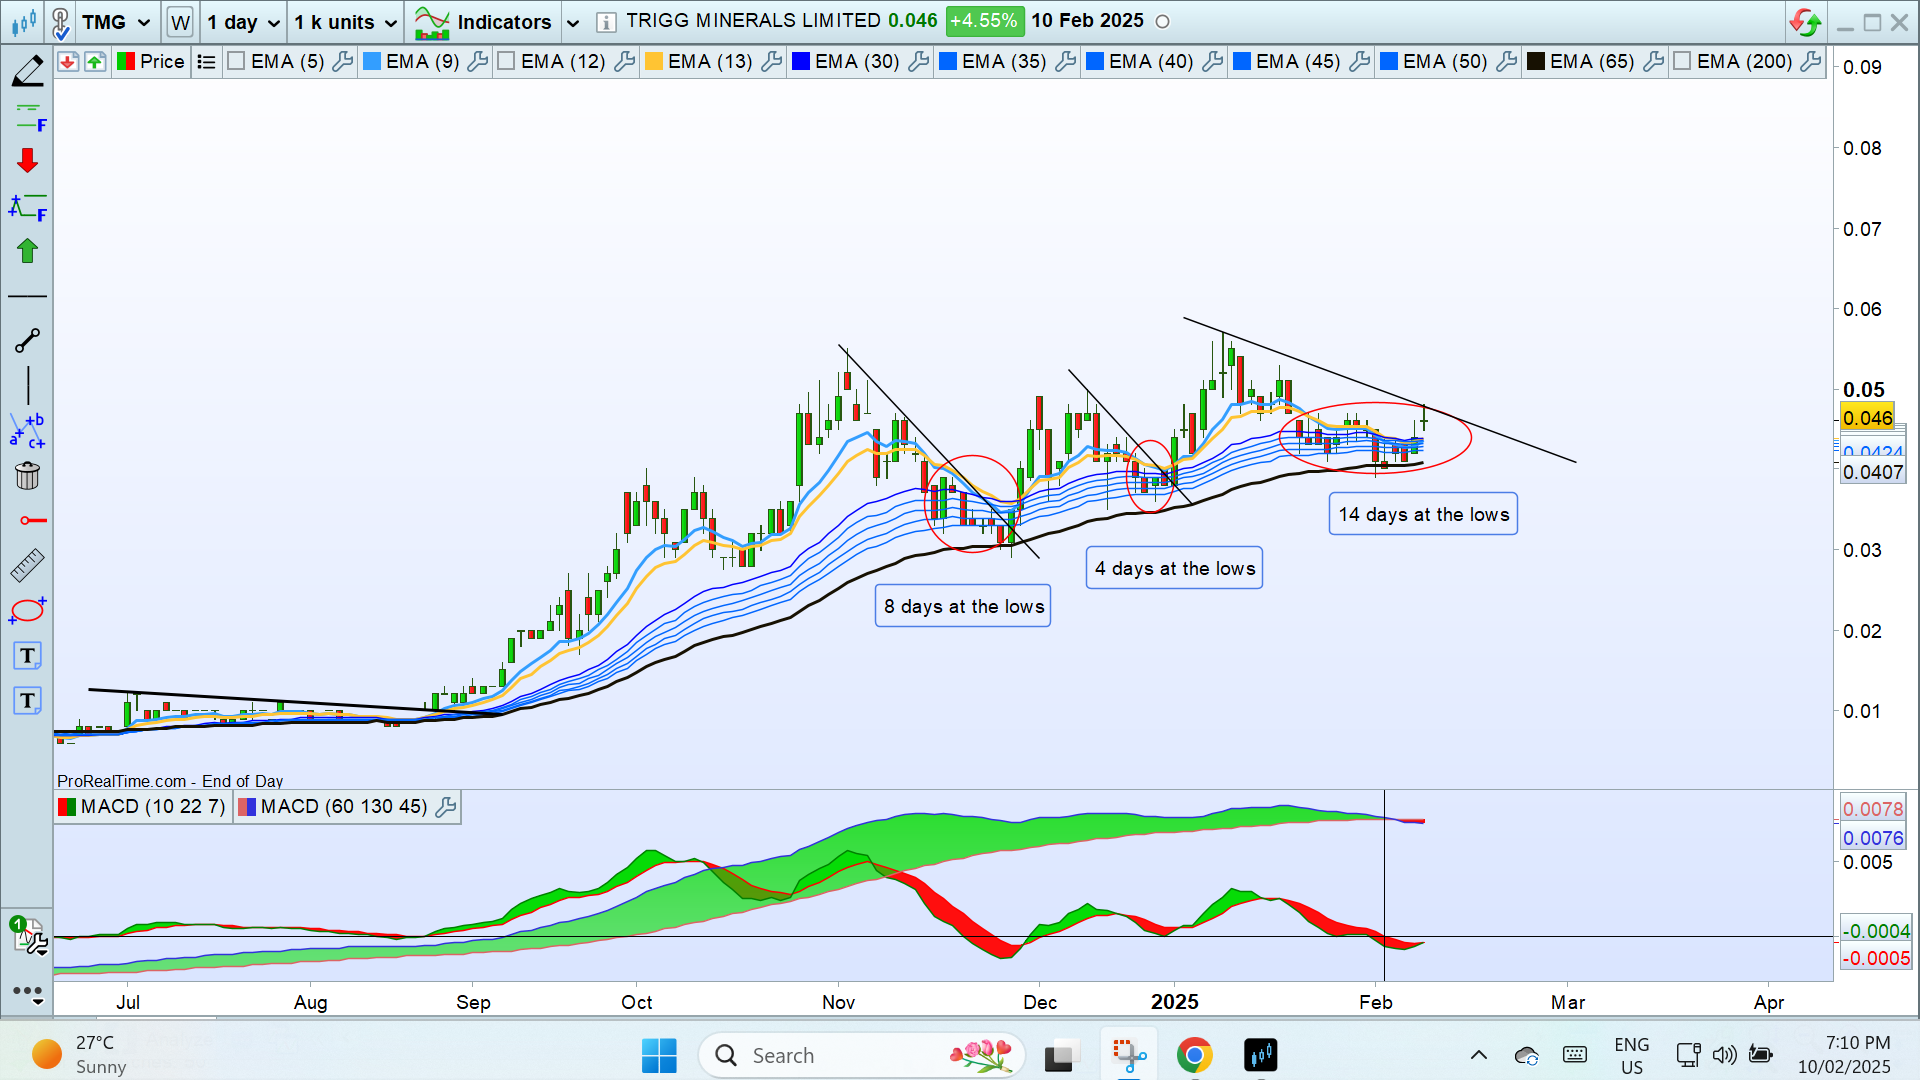Select the ruler measure tool
This screenshot has height=1080, width=1920.
point(27,565)
